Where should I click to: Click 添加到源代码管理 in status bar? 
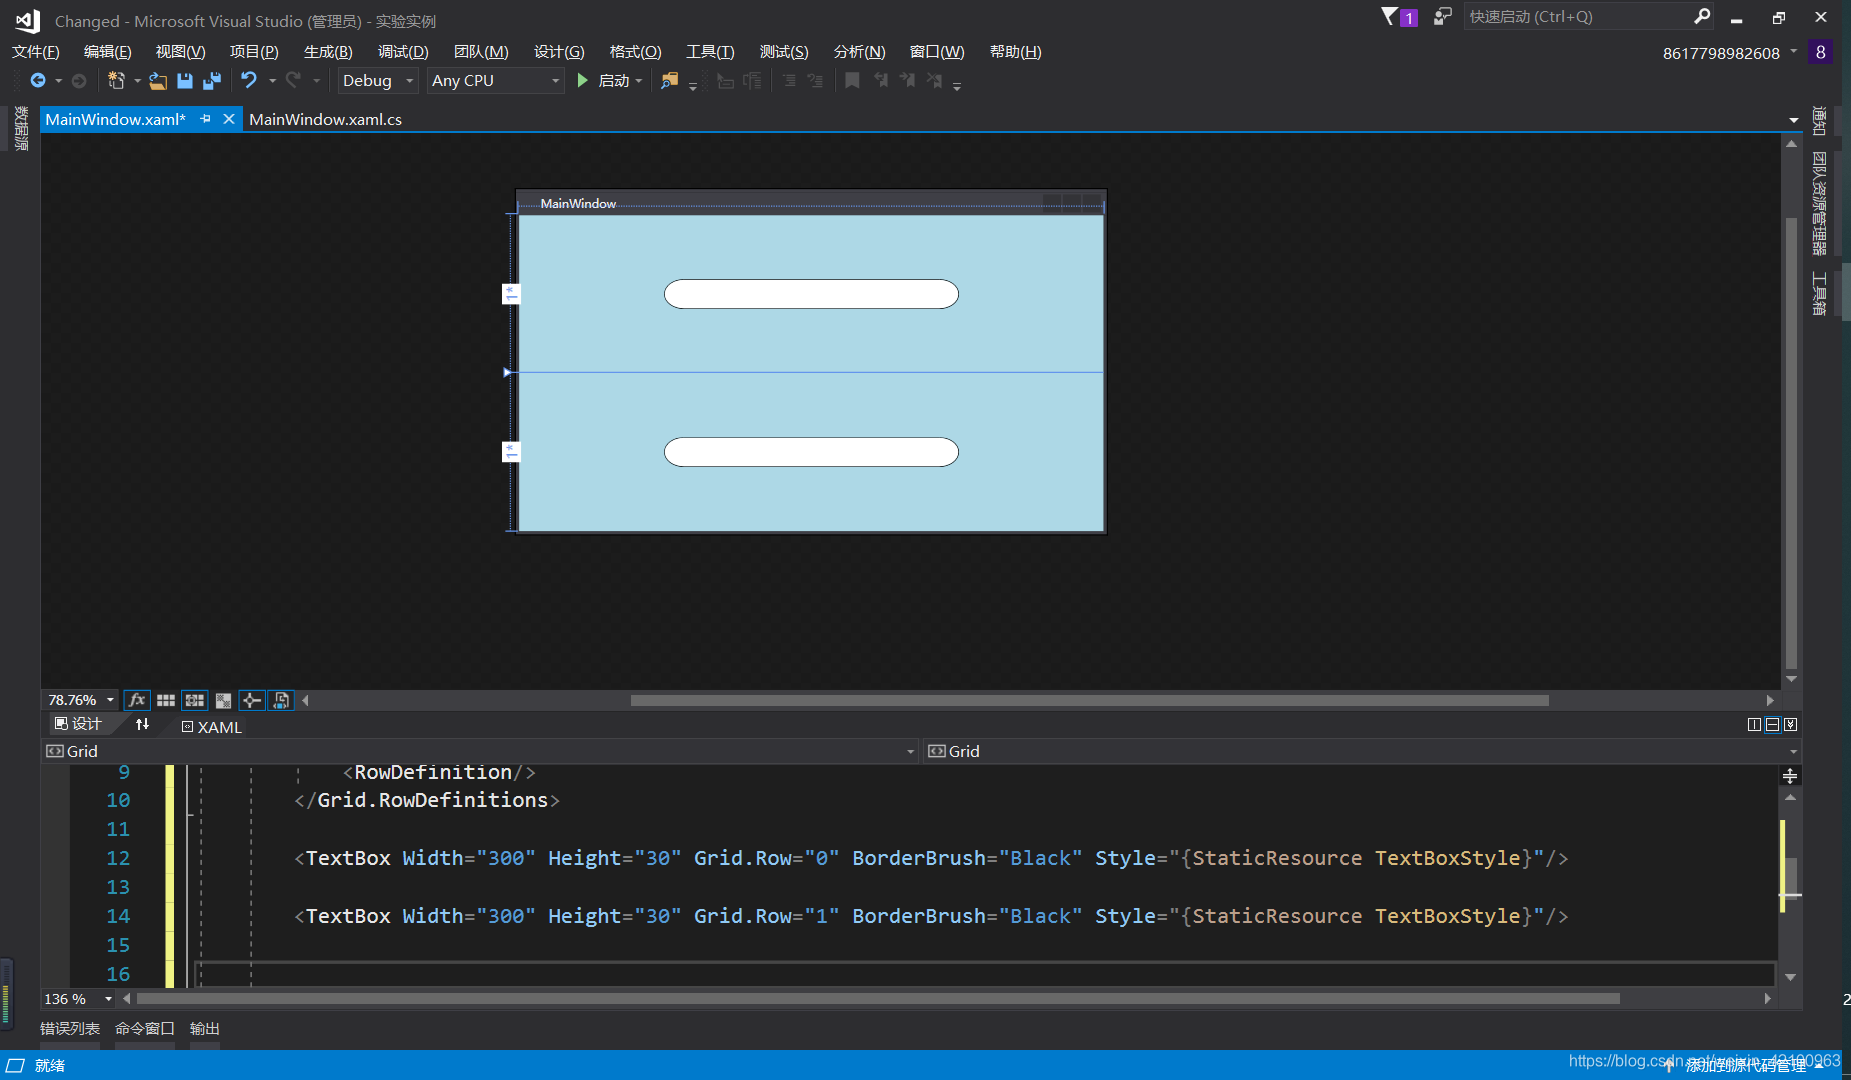point(1746,1066)
